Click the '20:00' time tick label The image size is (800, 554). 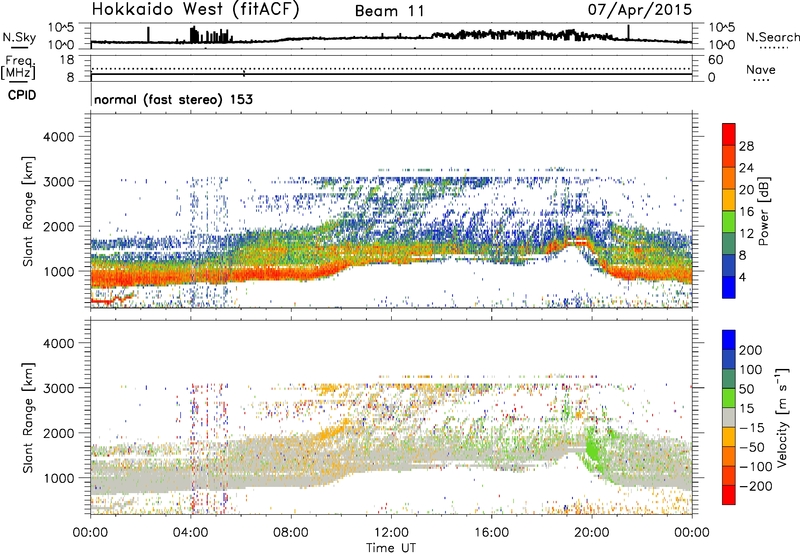tap(592, 533)
